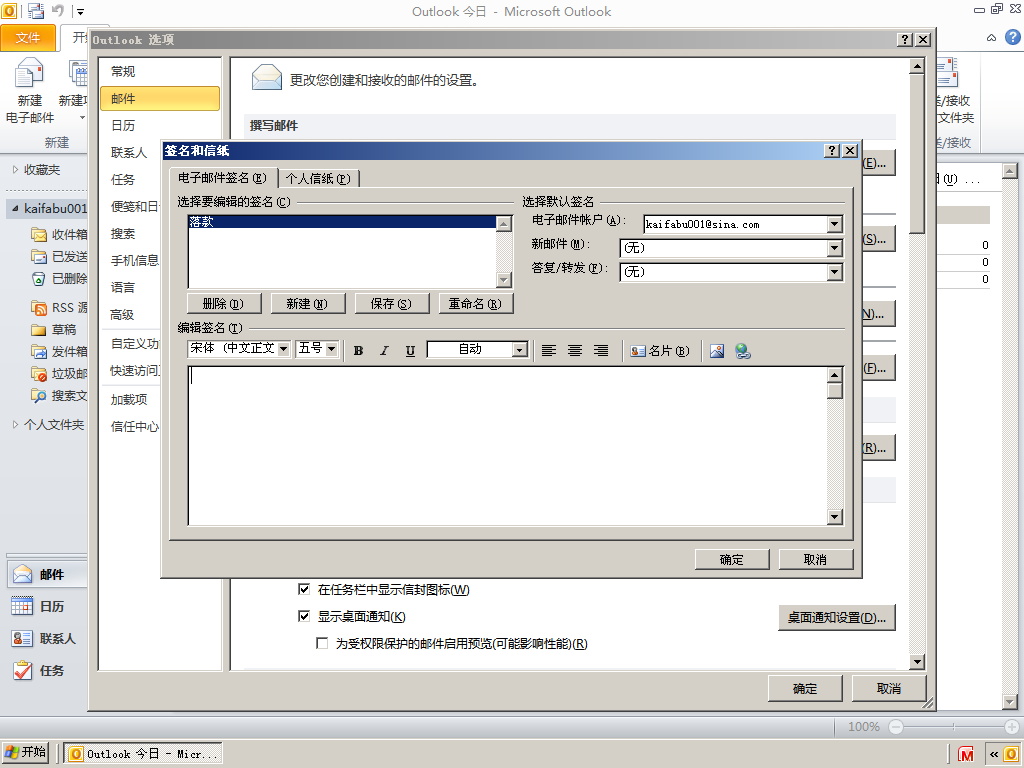Expand 收藏夹 in navigation pane
Screen dimensions: 1024x768
(x=15, y=170)
